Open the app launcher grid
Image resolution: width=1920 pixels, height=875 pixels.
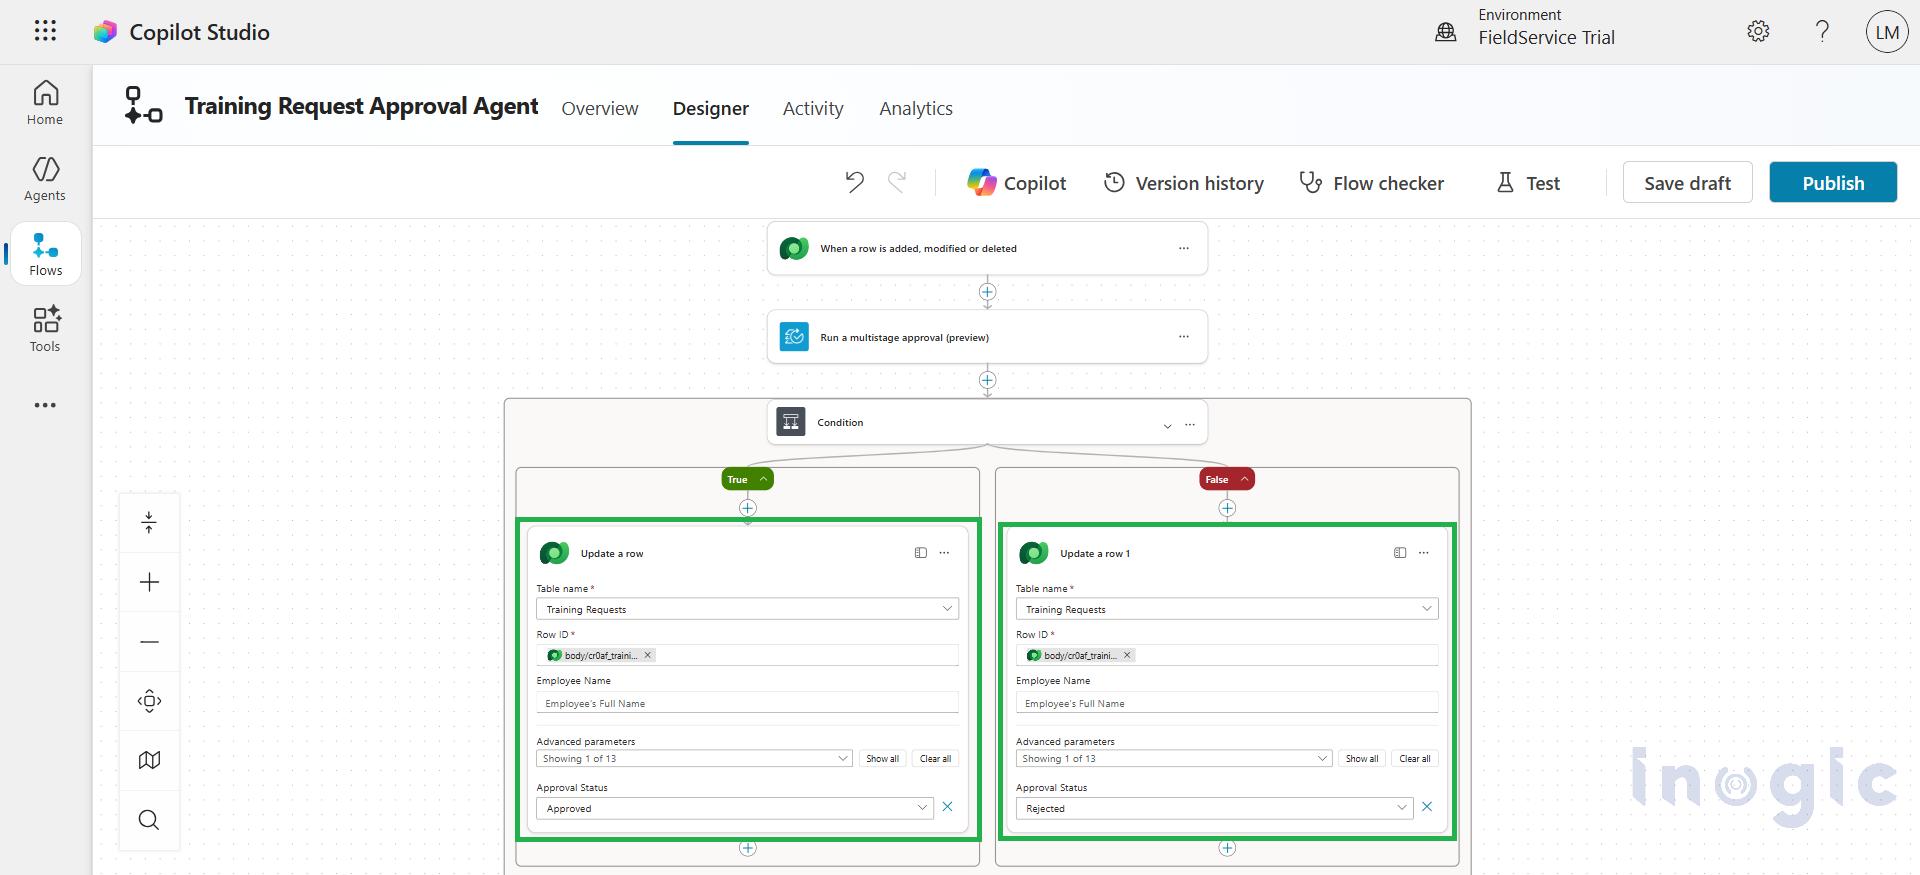pos(45,31)
